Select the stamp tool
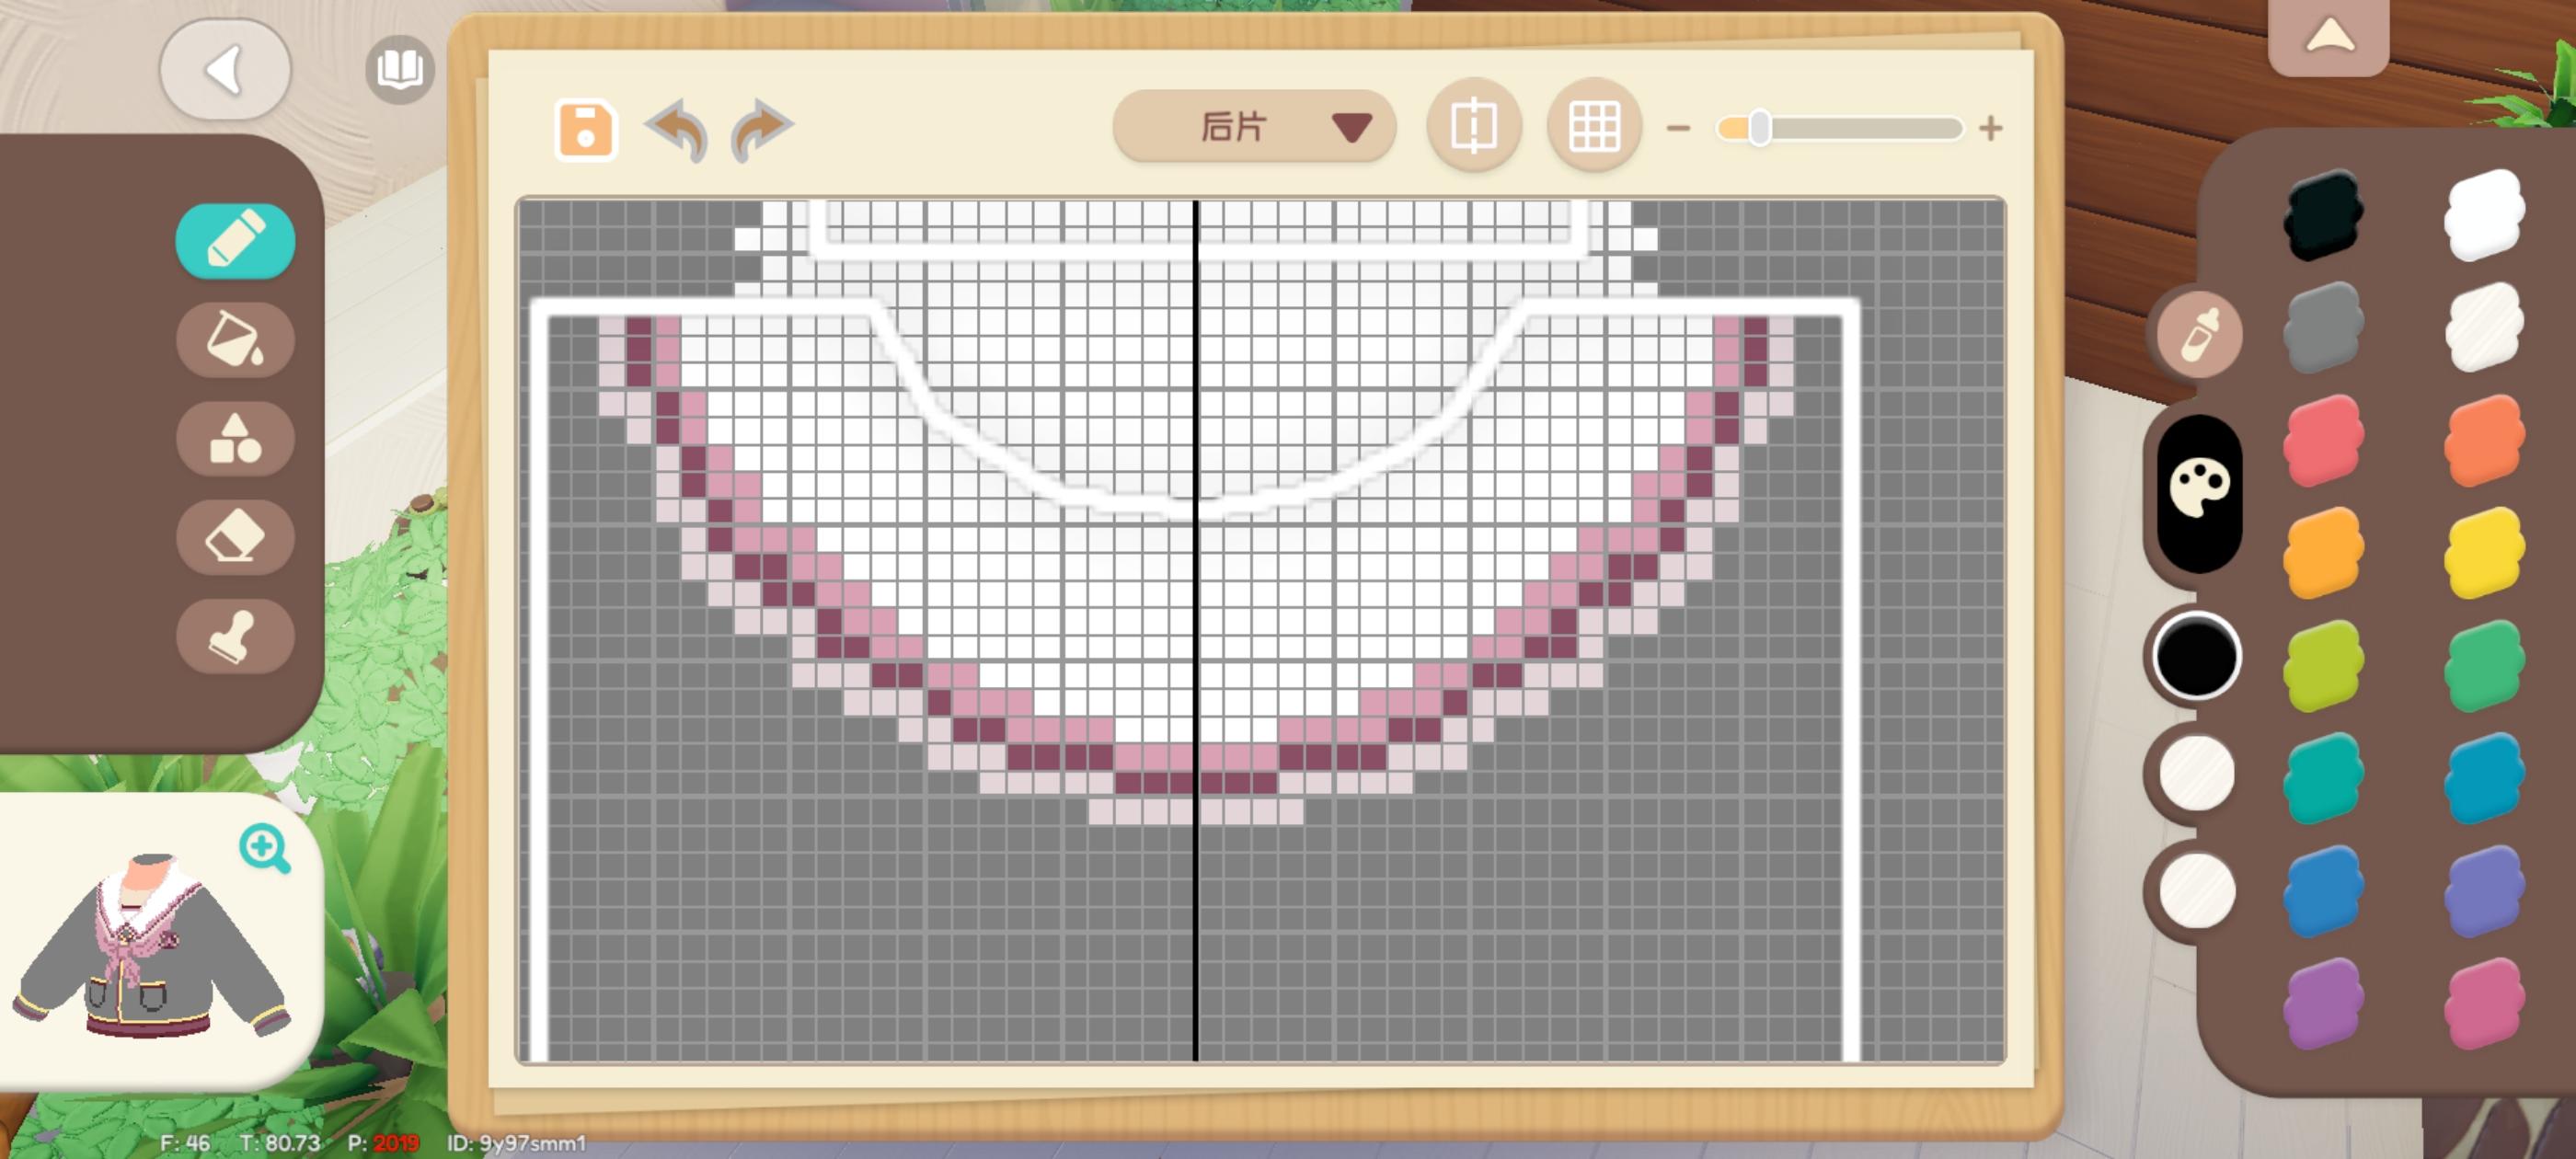2576x1159 pixels. coord(235,636)
